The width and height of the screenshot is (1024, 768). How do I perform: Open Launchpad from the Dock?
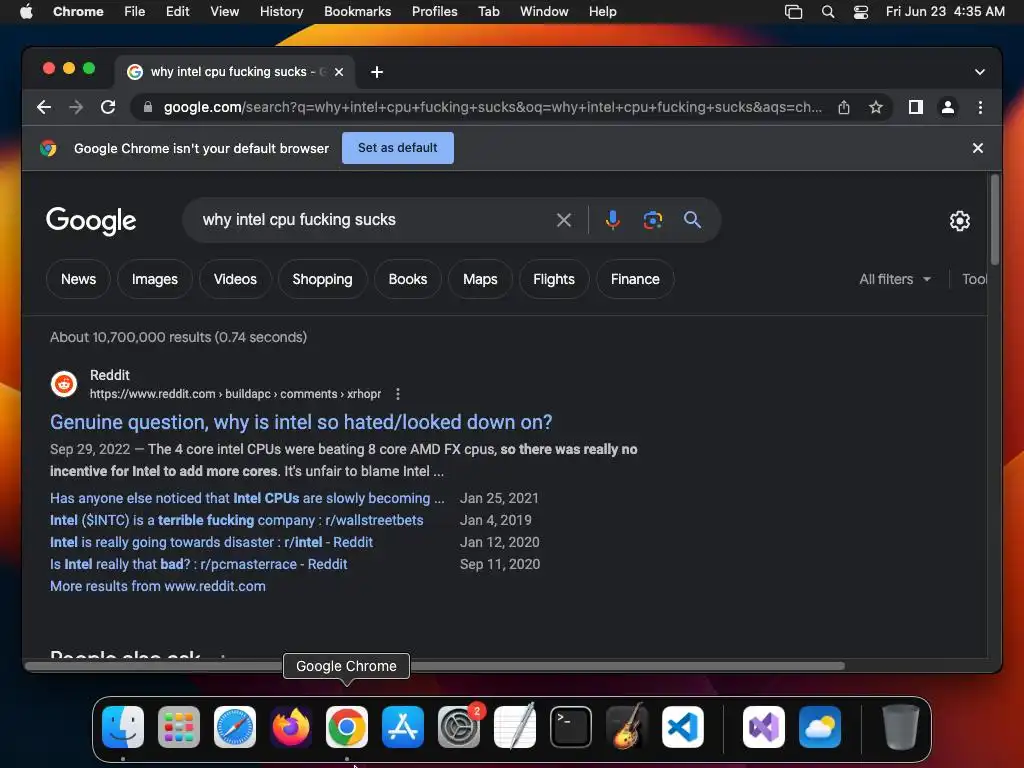click(179, 726)
